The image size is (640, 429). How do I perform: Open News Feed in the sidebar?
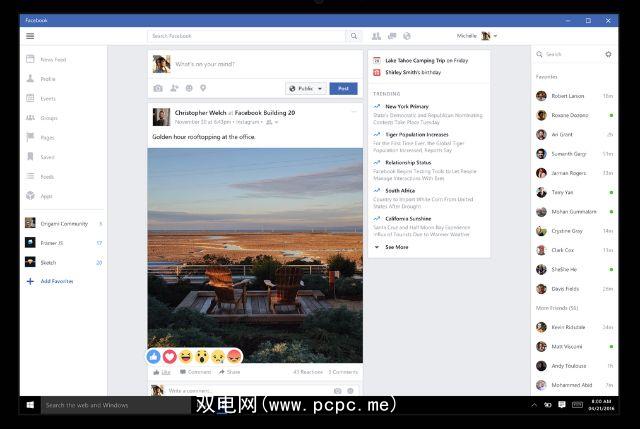click(x=54, y=60)
